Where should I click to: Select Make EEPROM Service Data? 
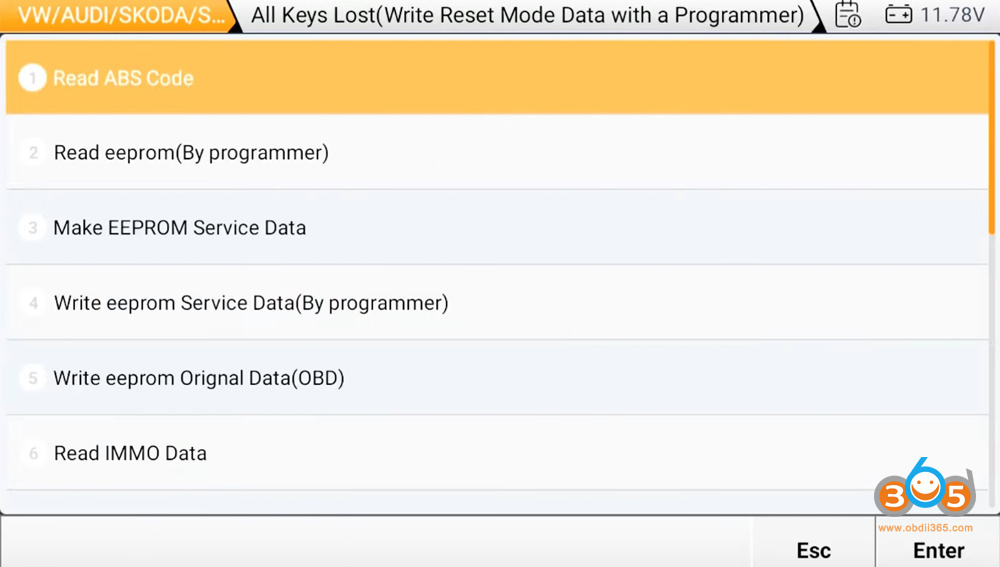pyautogui.click(x=180, y=228)
